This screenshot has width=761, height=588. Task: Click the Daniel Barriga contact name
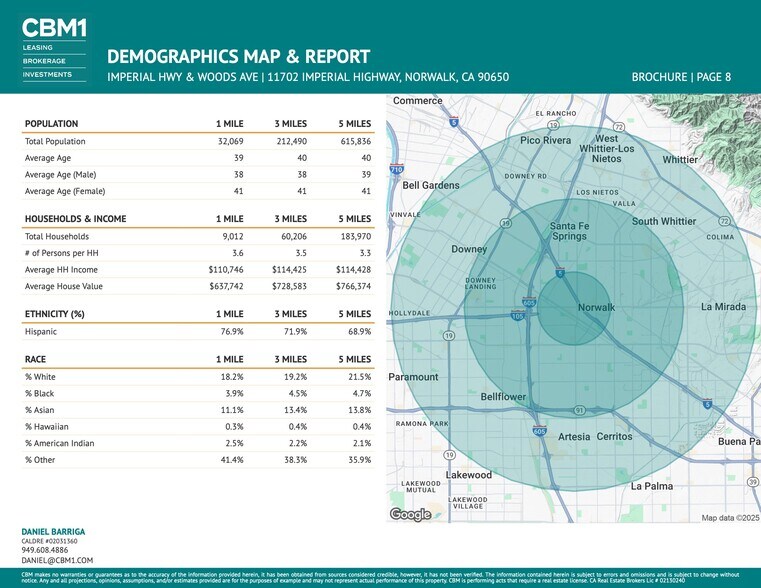point(53,531)
